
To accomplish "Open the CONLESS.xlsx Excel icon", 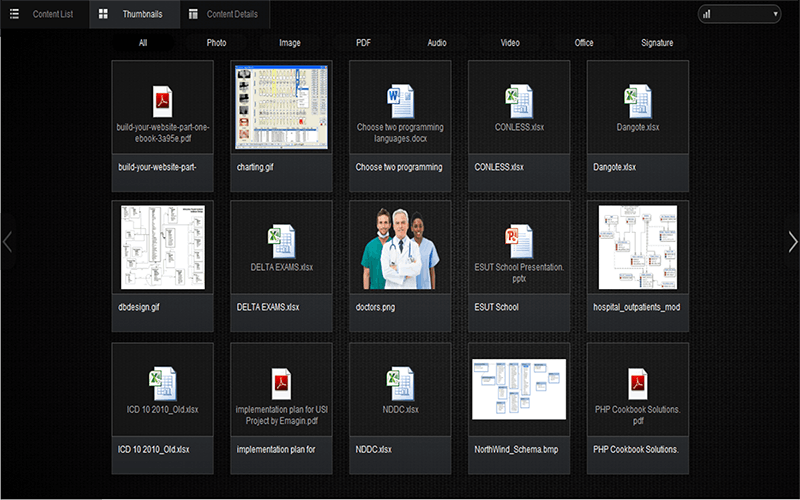I will click(518, 100).
